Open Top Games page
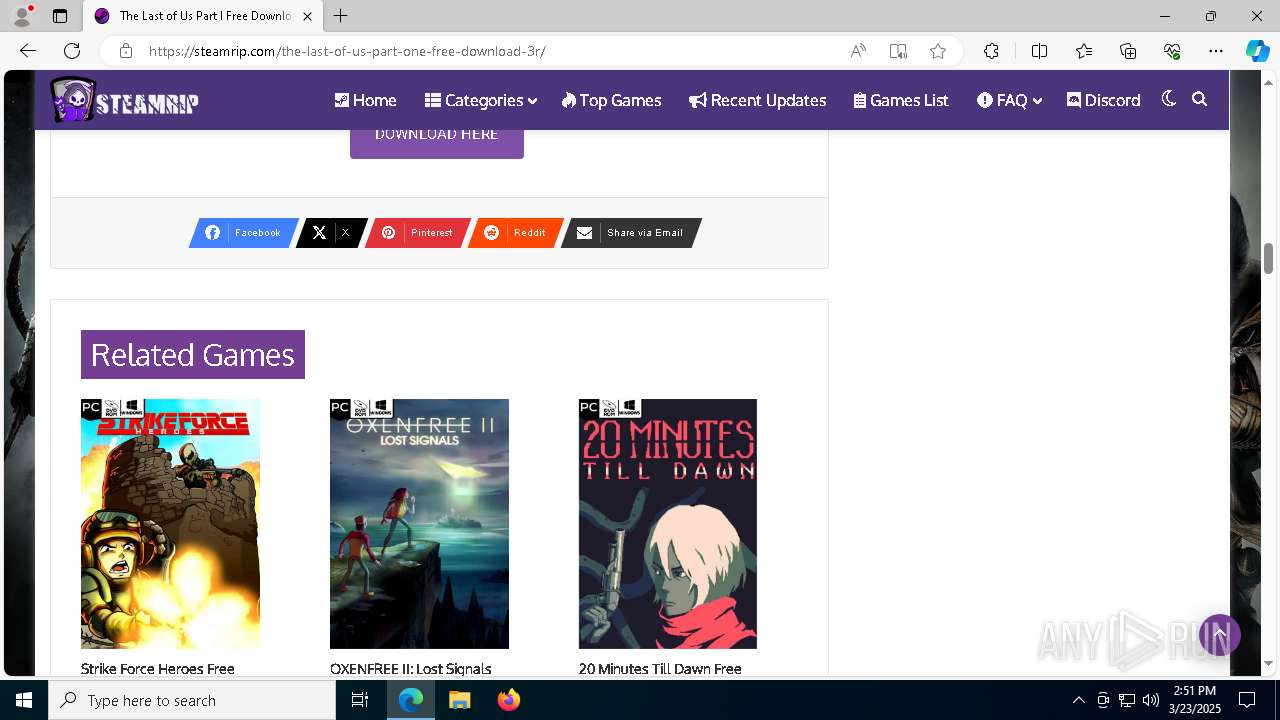Screen dimensions: 1280x720 click(x=611, y=100)
